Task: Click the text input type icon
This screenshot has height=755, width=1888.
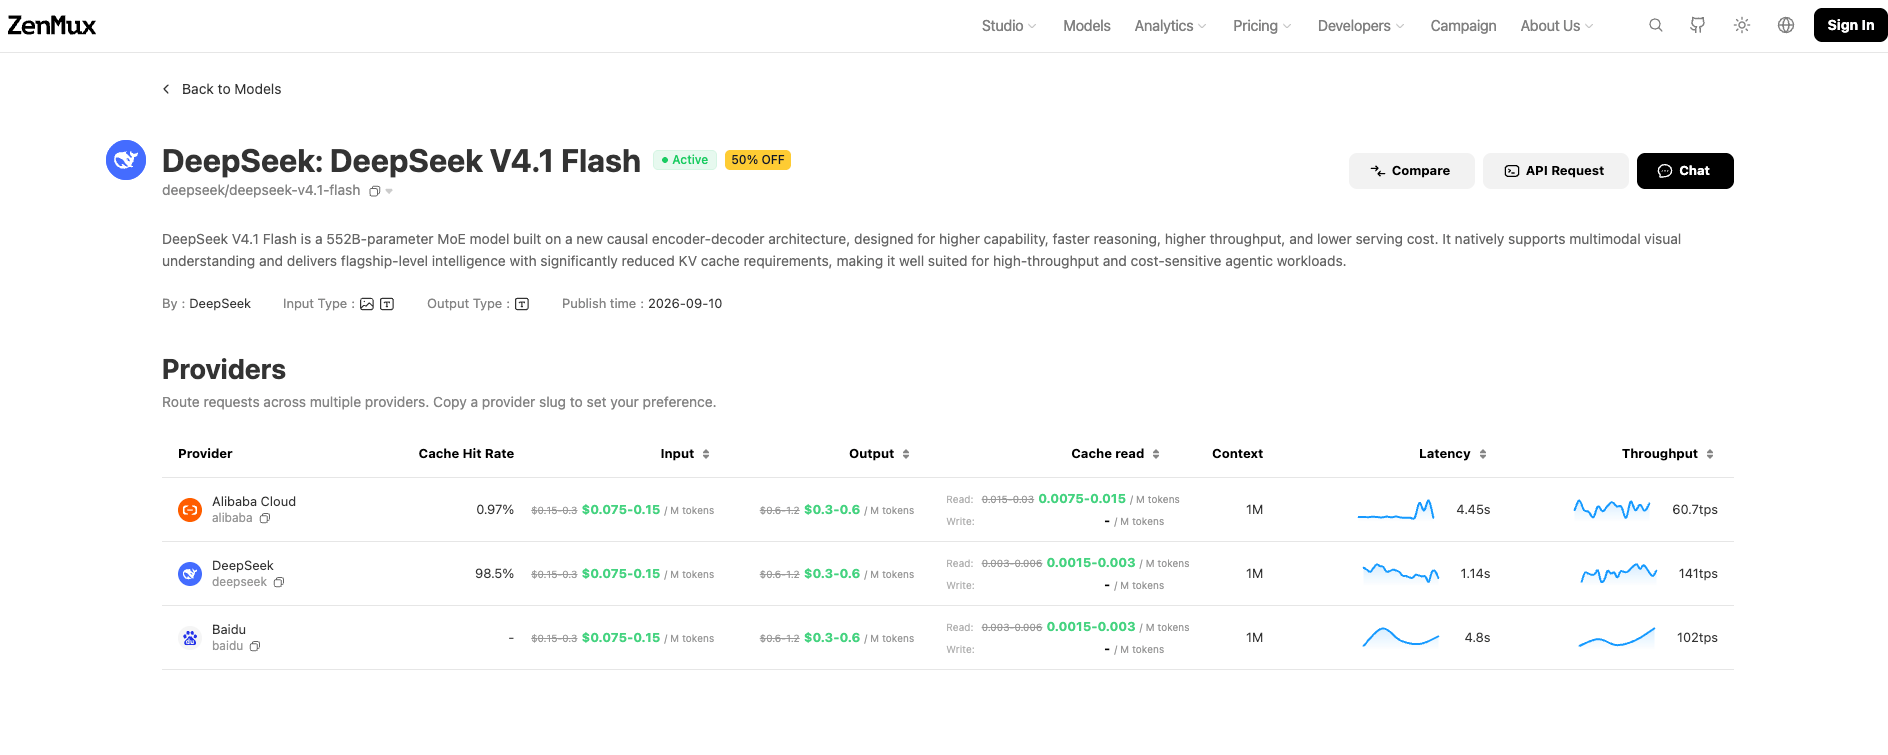Action: [387, 304]
